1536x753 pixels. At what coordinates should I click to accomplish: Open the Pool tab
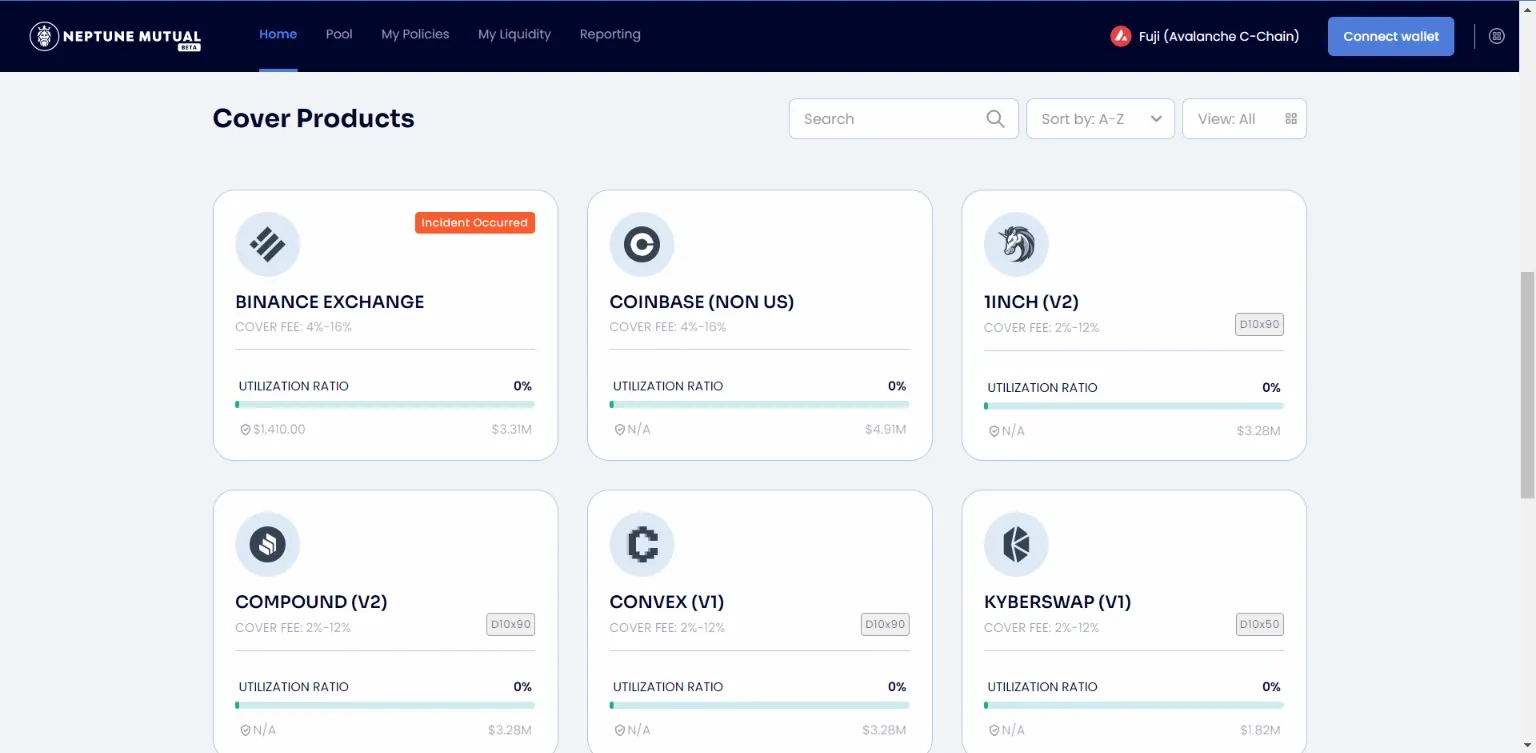tap(339, 34)
